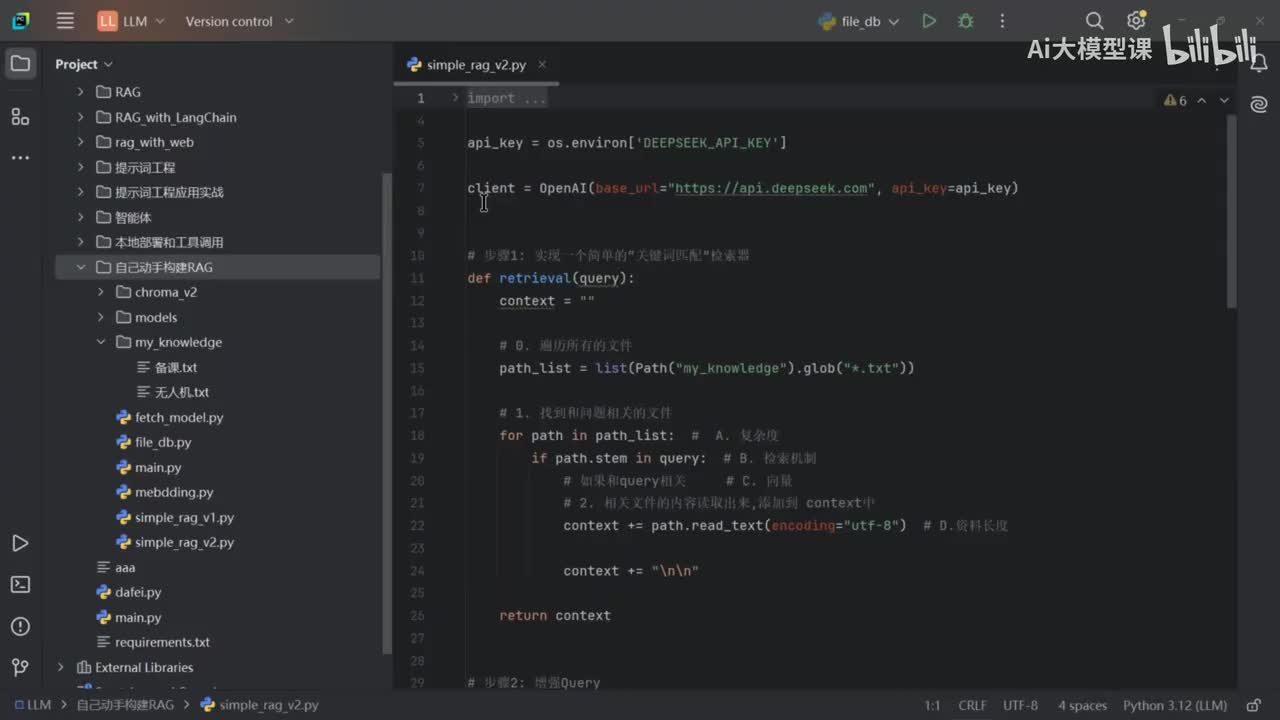1280x720 pixels.
Task: Collapse the 自己动手构建RAG folder chevron
Action: tap(81, 267)
